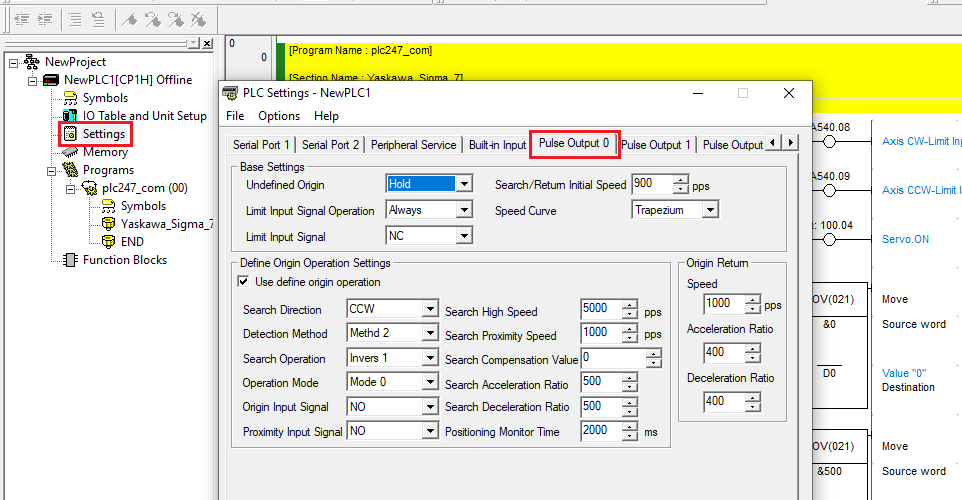Open the Undefined Origin dropdown

[x=464, y=184]
